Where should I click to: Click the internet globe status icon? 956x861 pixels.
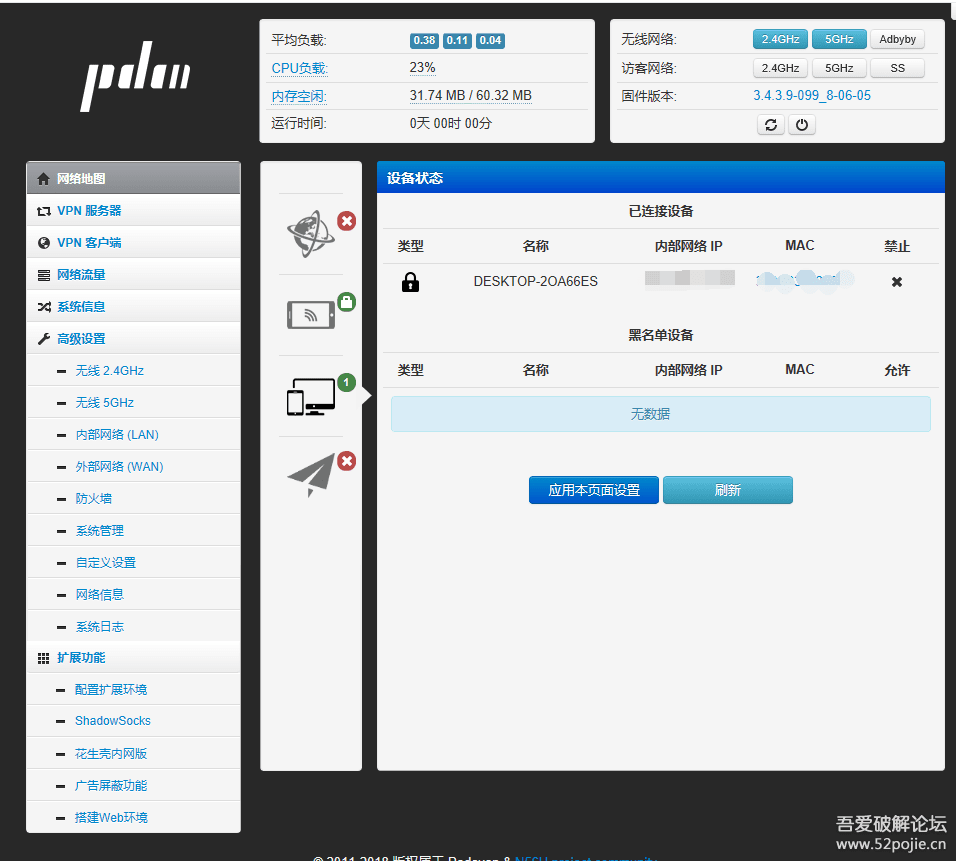310,234
